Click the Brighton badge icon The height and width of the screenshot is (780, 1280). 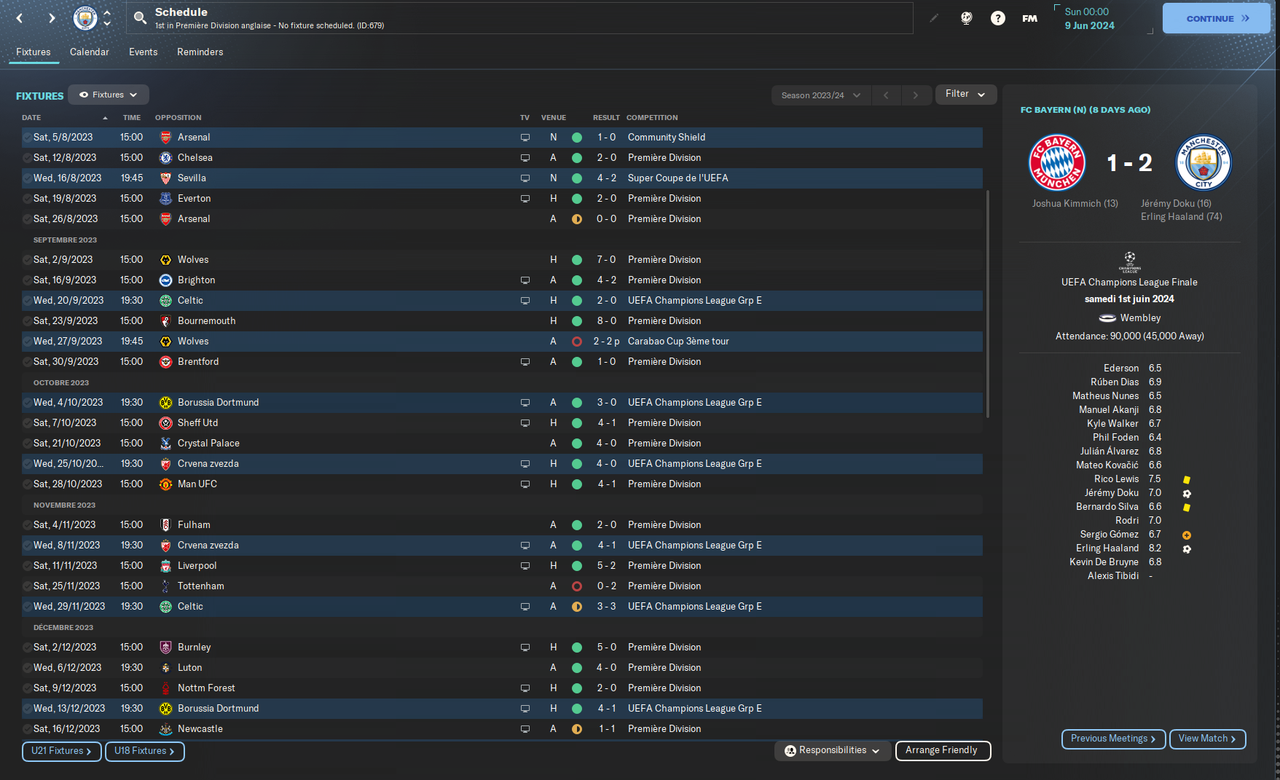[166, 280]
